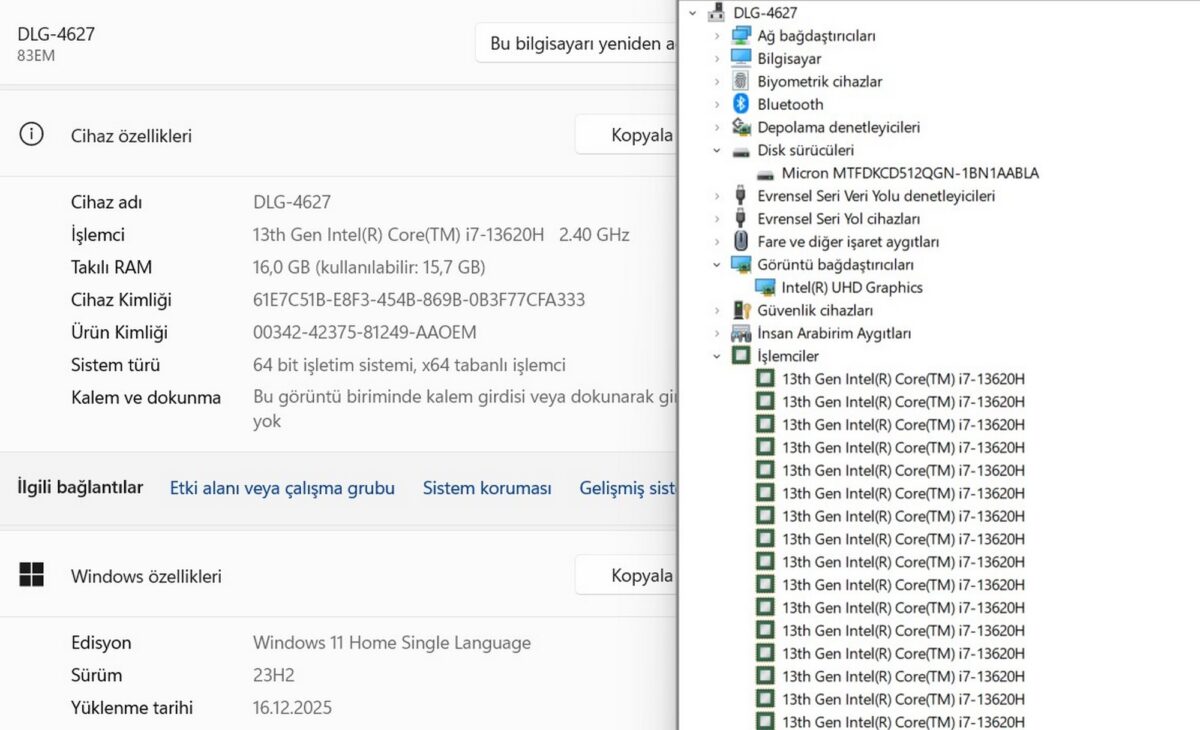Click the Evrensel Seri Yol cihazları USB icon

click(x=741, y=219)
